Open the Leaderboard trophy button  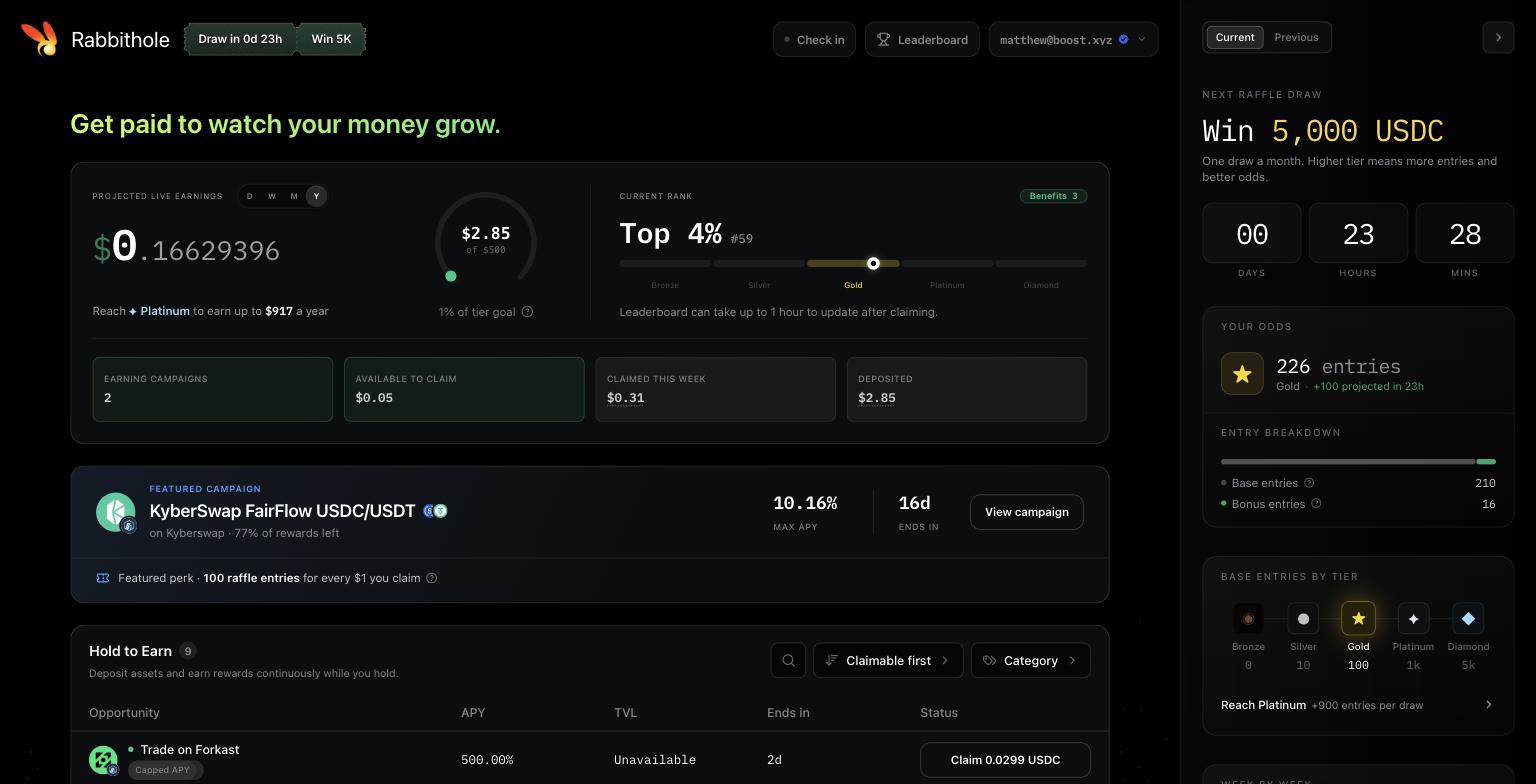922,40
